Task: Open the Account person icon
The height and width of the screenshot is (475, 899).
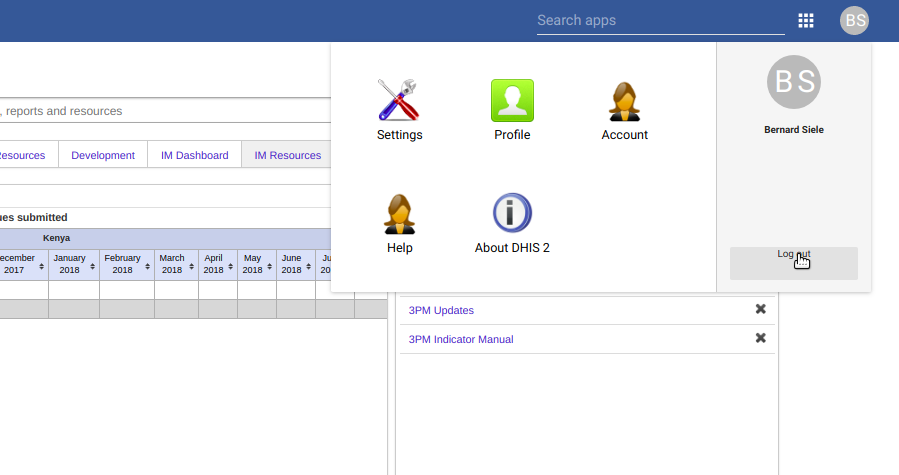Action: [624, 101]
